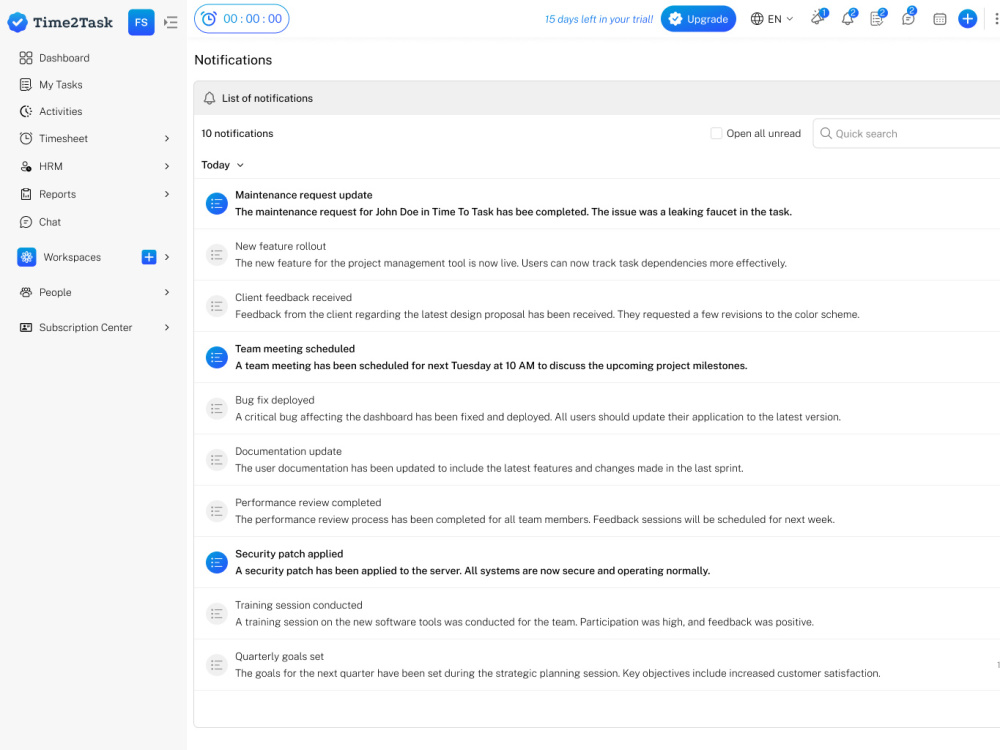Viewport: 1000px width, 750px height.
Task: Open the Bug fix deployed notification title
Action: coord(275,400)
